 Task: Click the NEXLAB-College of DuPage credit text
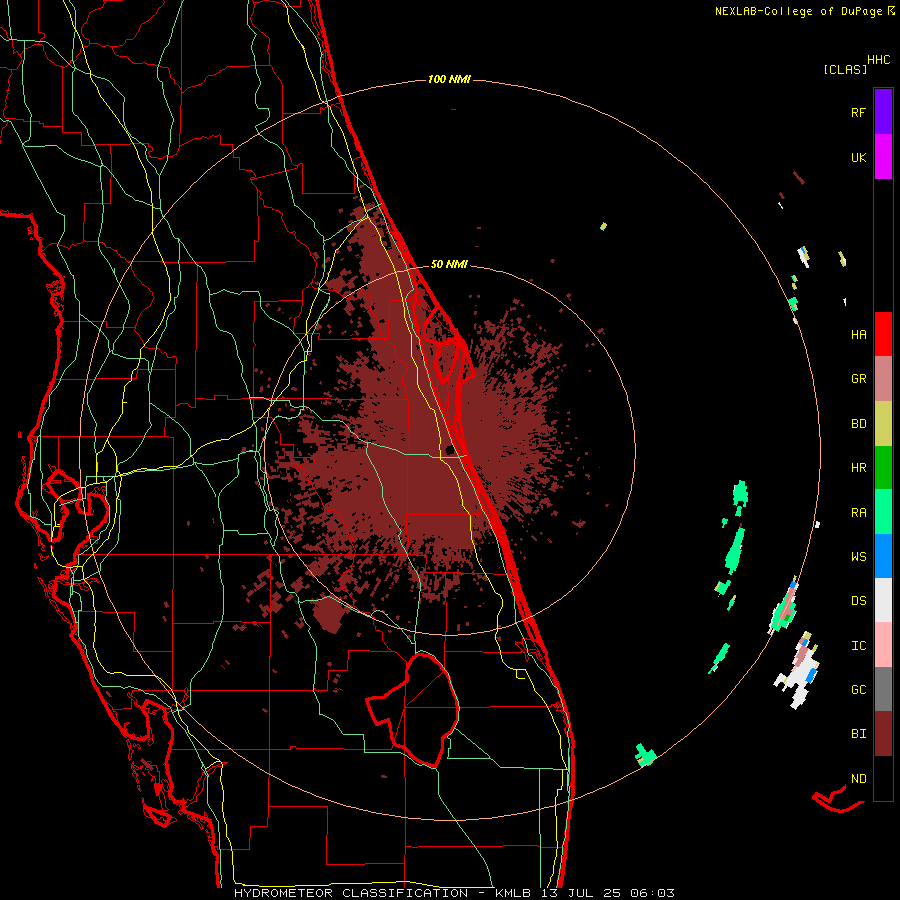pyautogui.click(x=801, y=11)
